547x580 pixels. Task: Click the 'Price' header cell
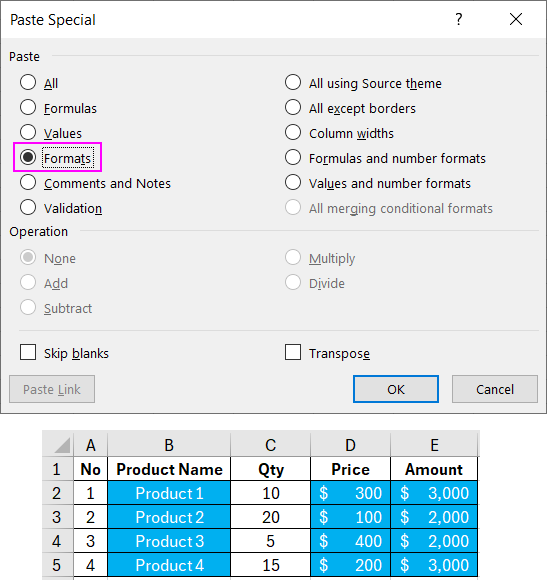click(351, 469)
